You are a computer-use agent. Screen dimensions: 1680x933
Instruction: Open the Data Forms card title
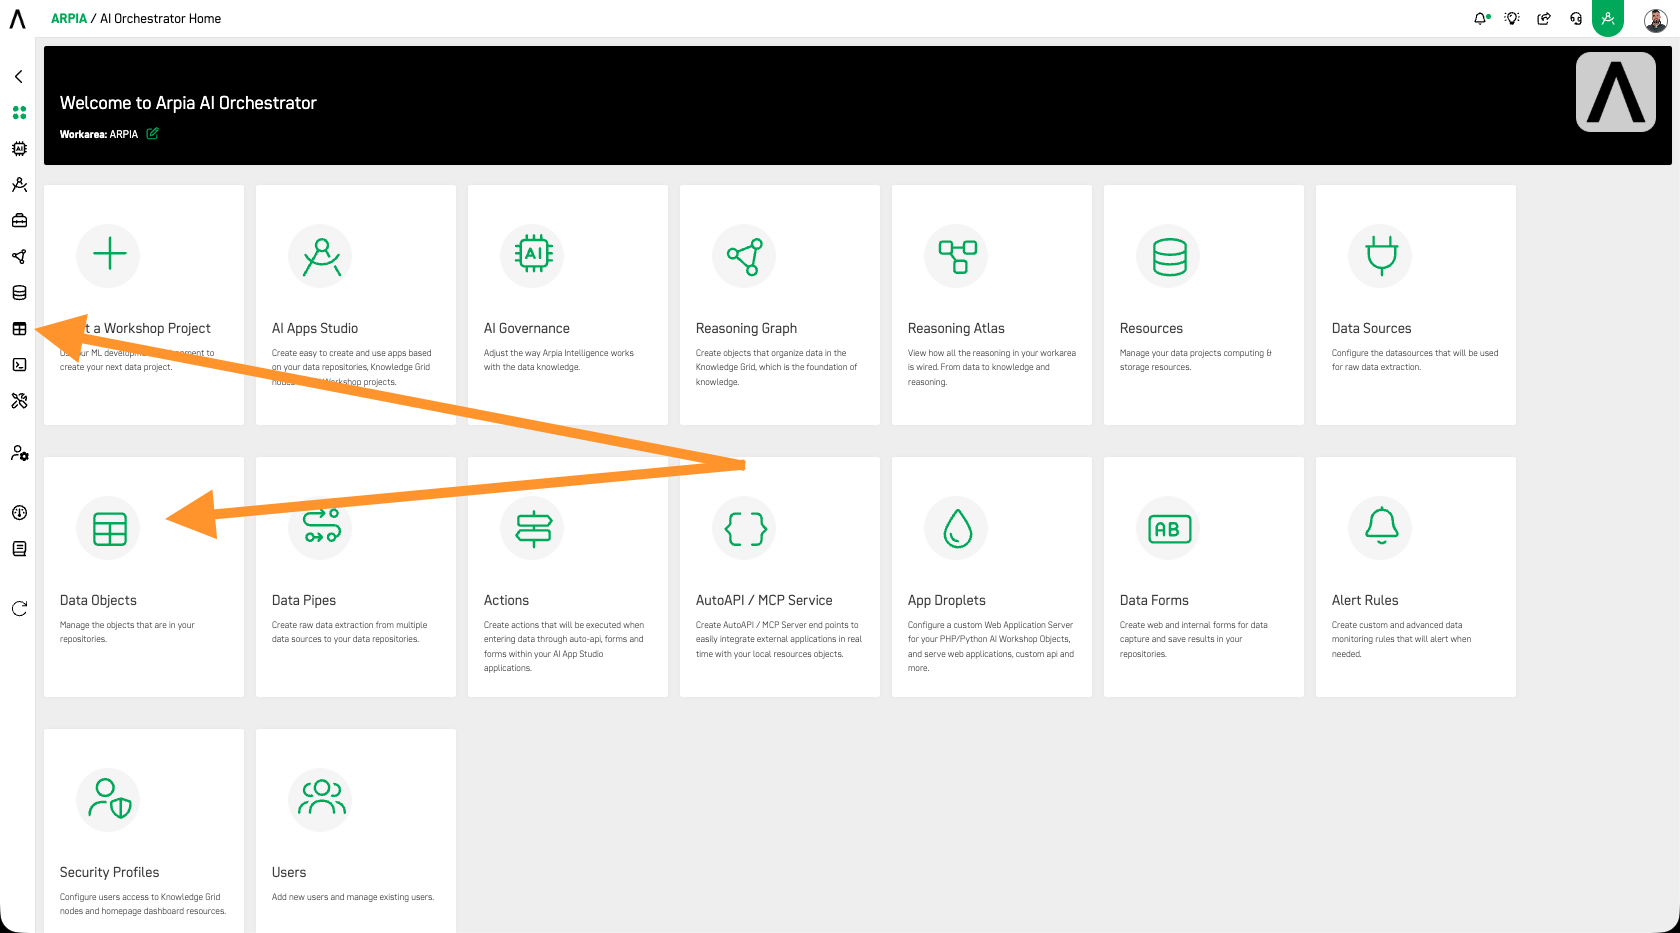(x=1154, y=600)
